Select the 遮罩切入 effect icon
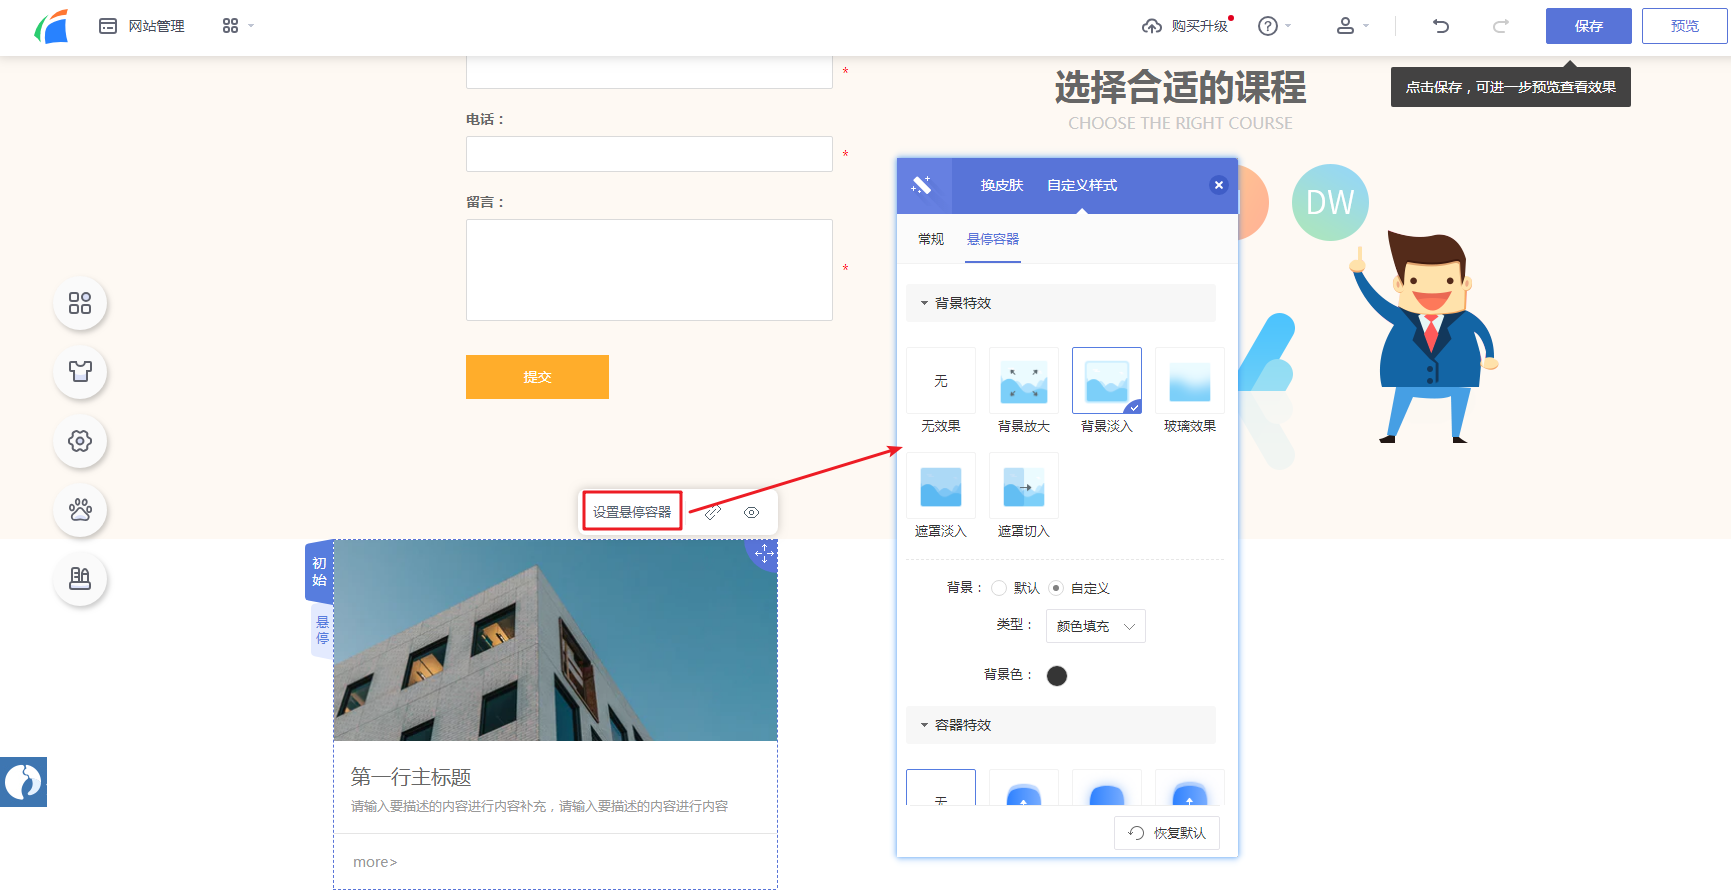 point(1024,486)
